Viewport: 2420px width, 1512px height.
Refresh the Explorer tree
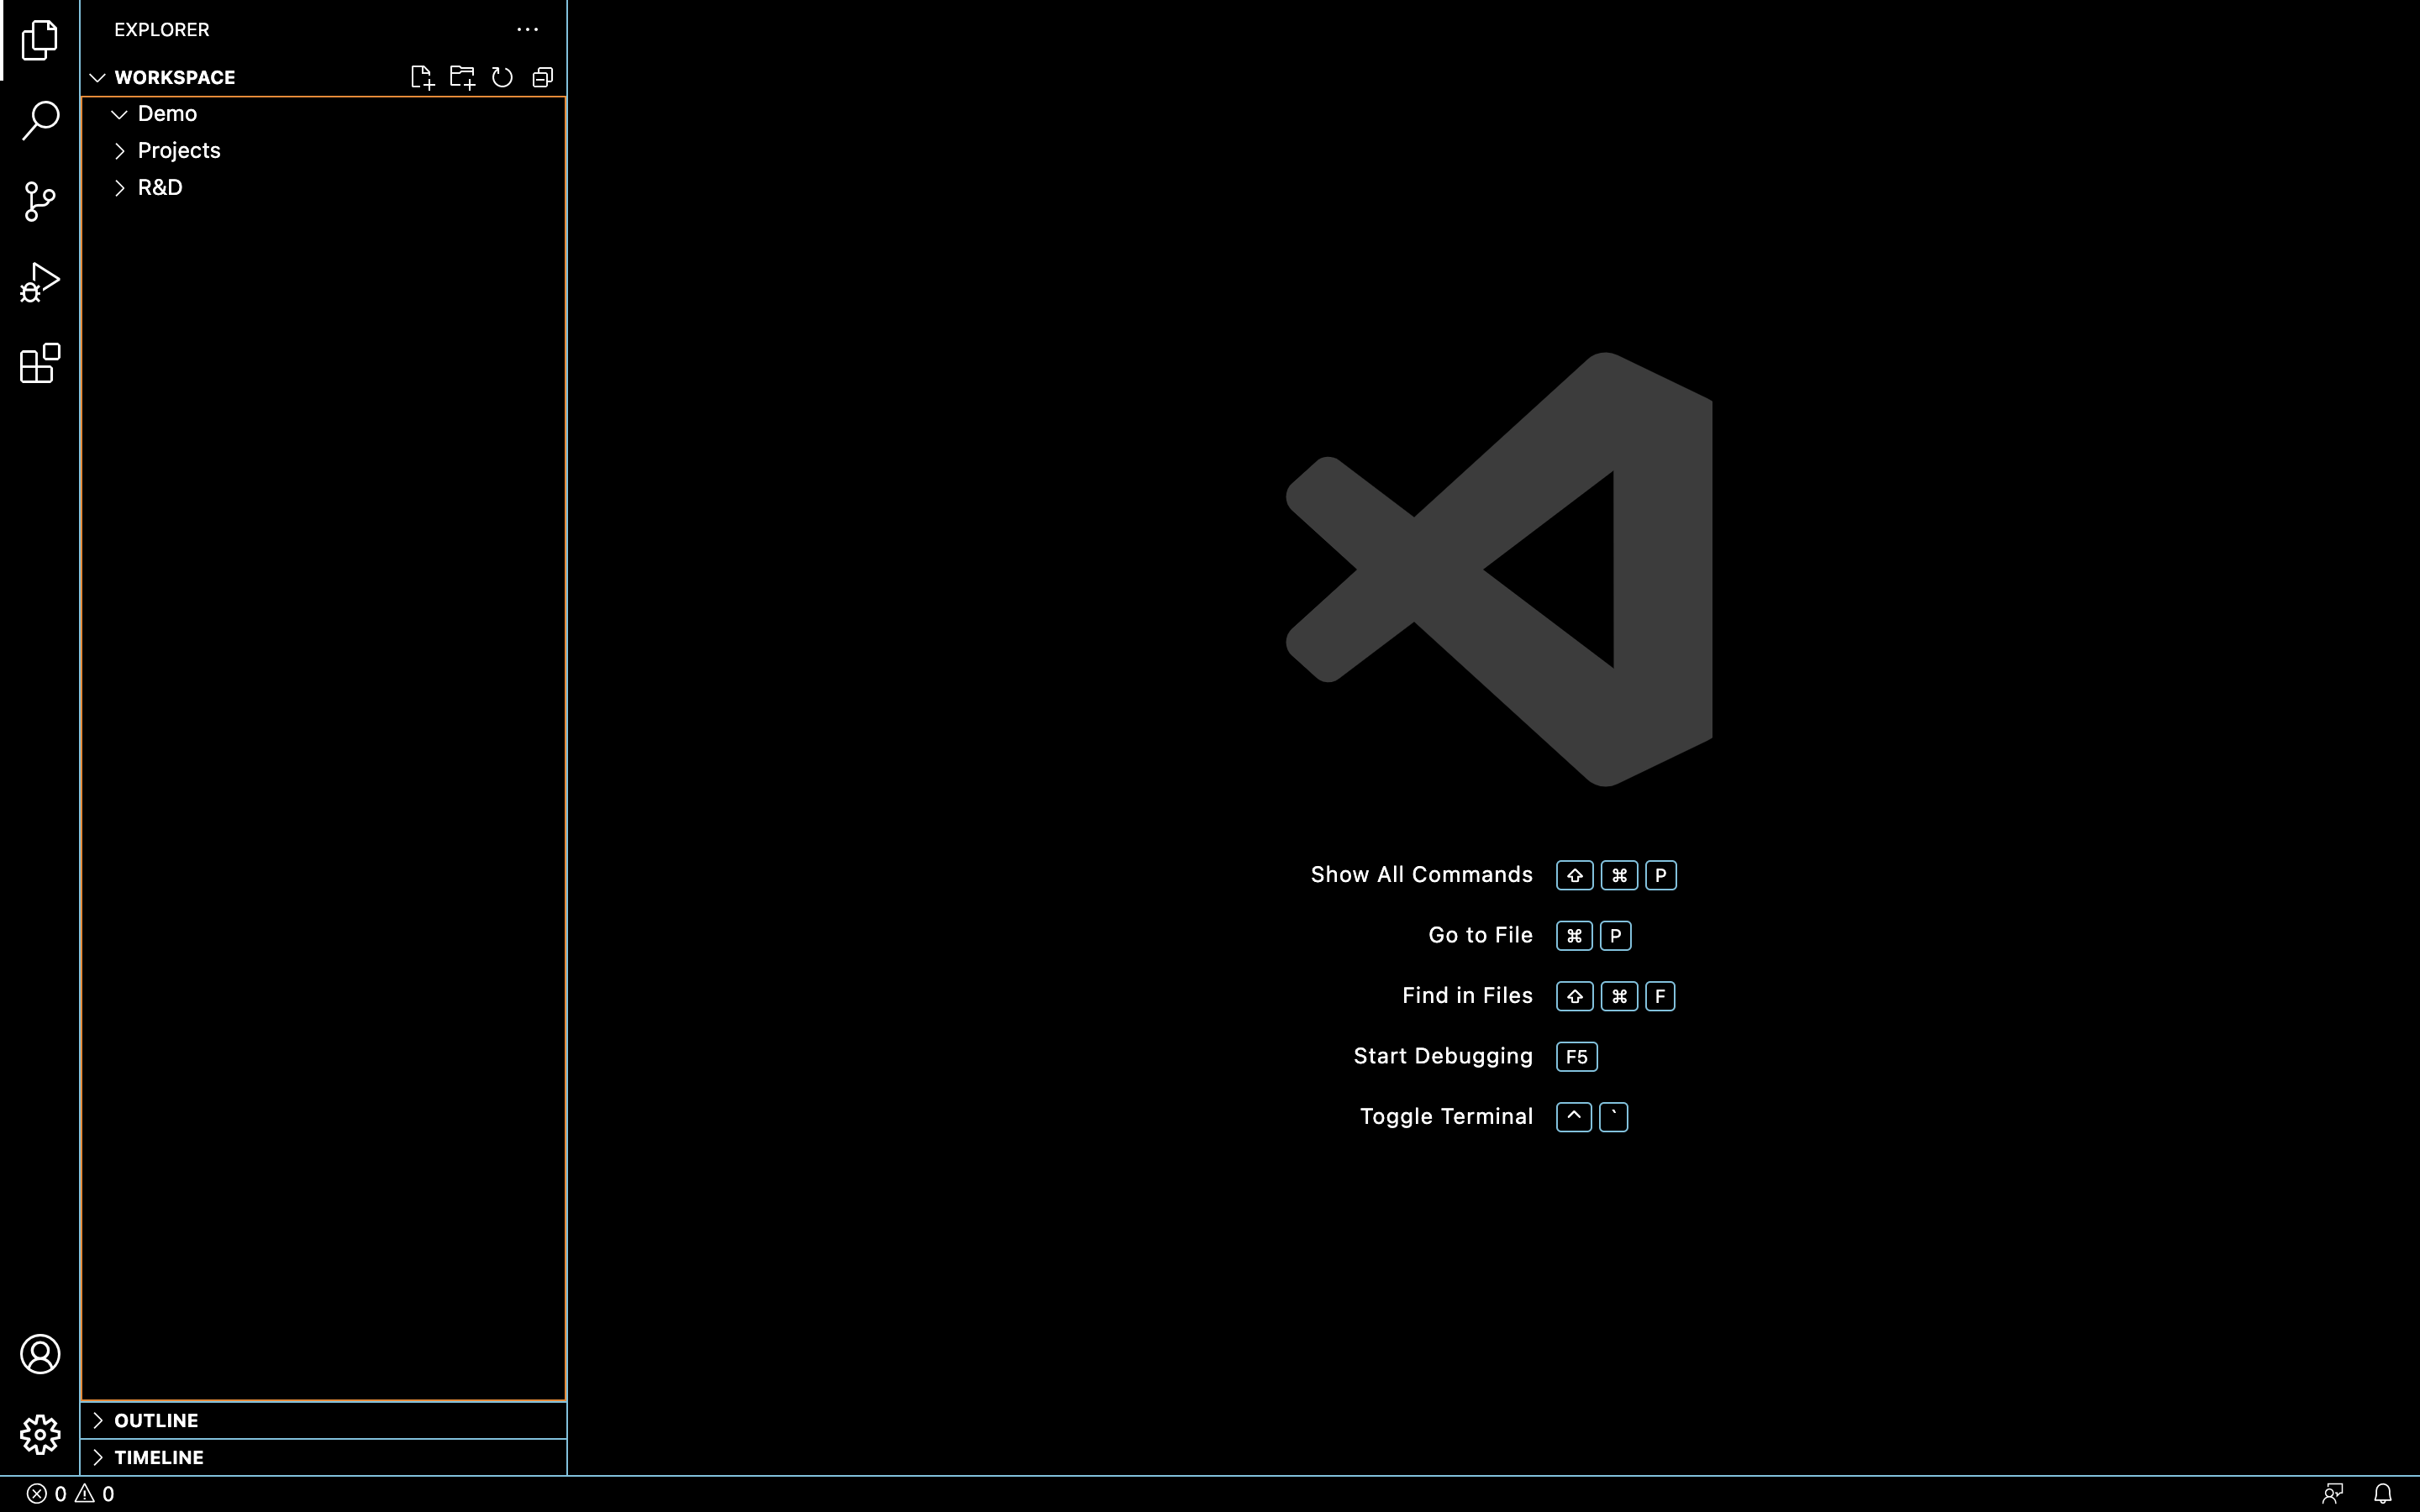502,77
